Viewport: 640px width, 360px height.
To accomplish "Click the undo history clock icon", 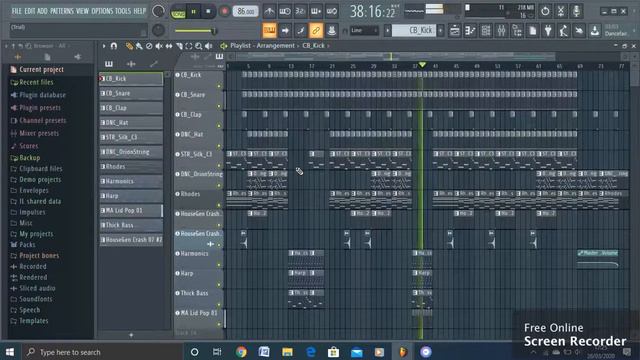I will [x=545, y=11].
